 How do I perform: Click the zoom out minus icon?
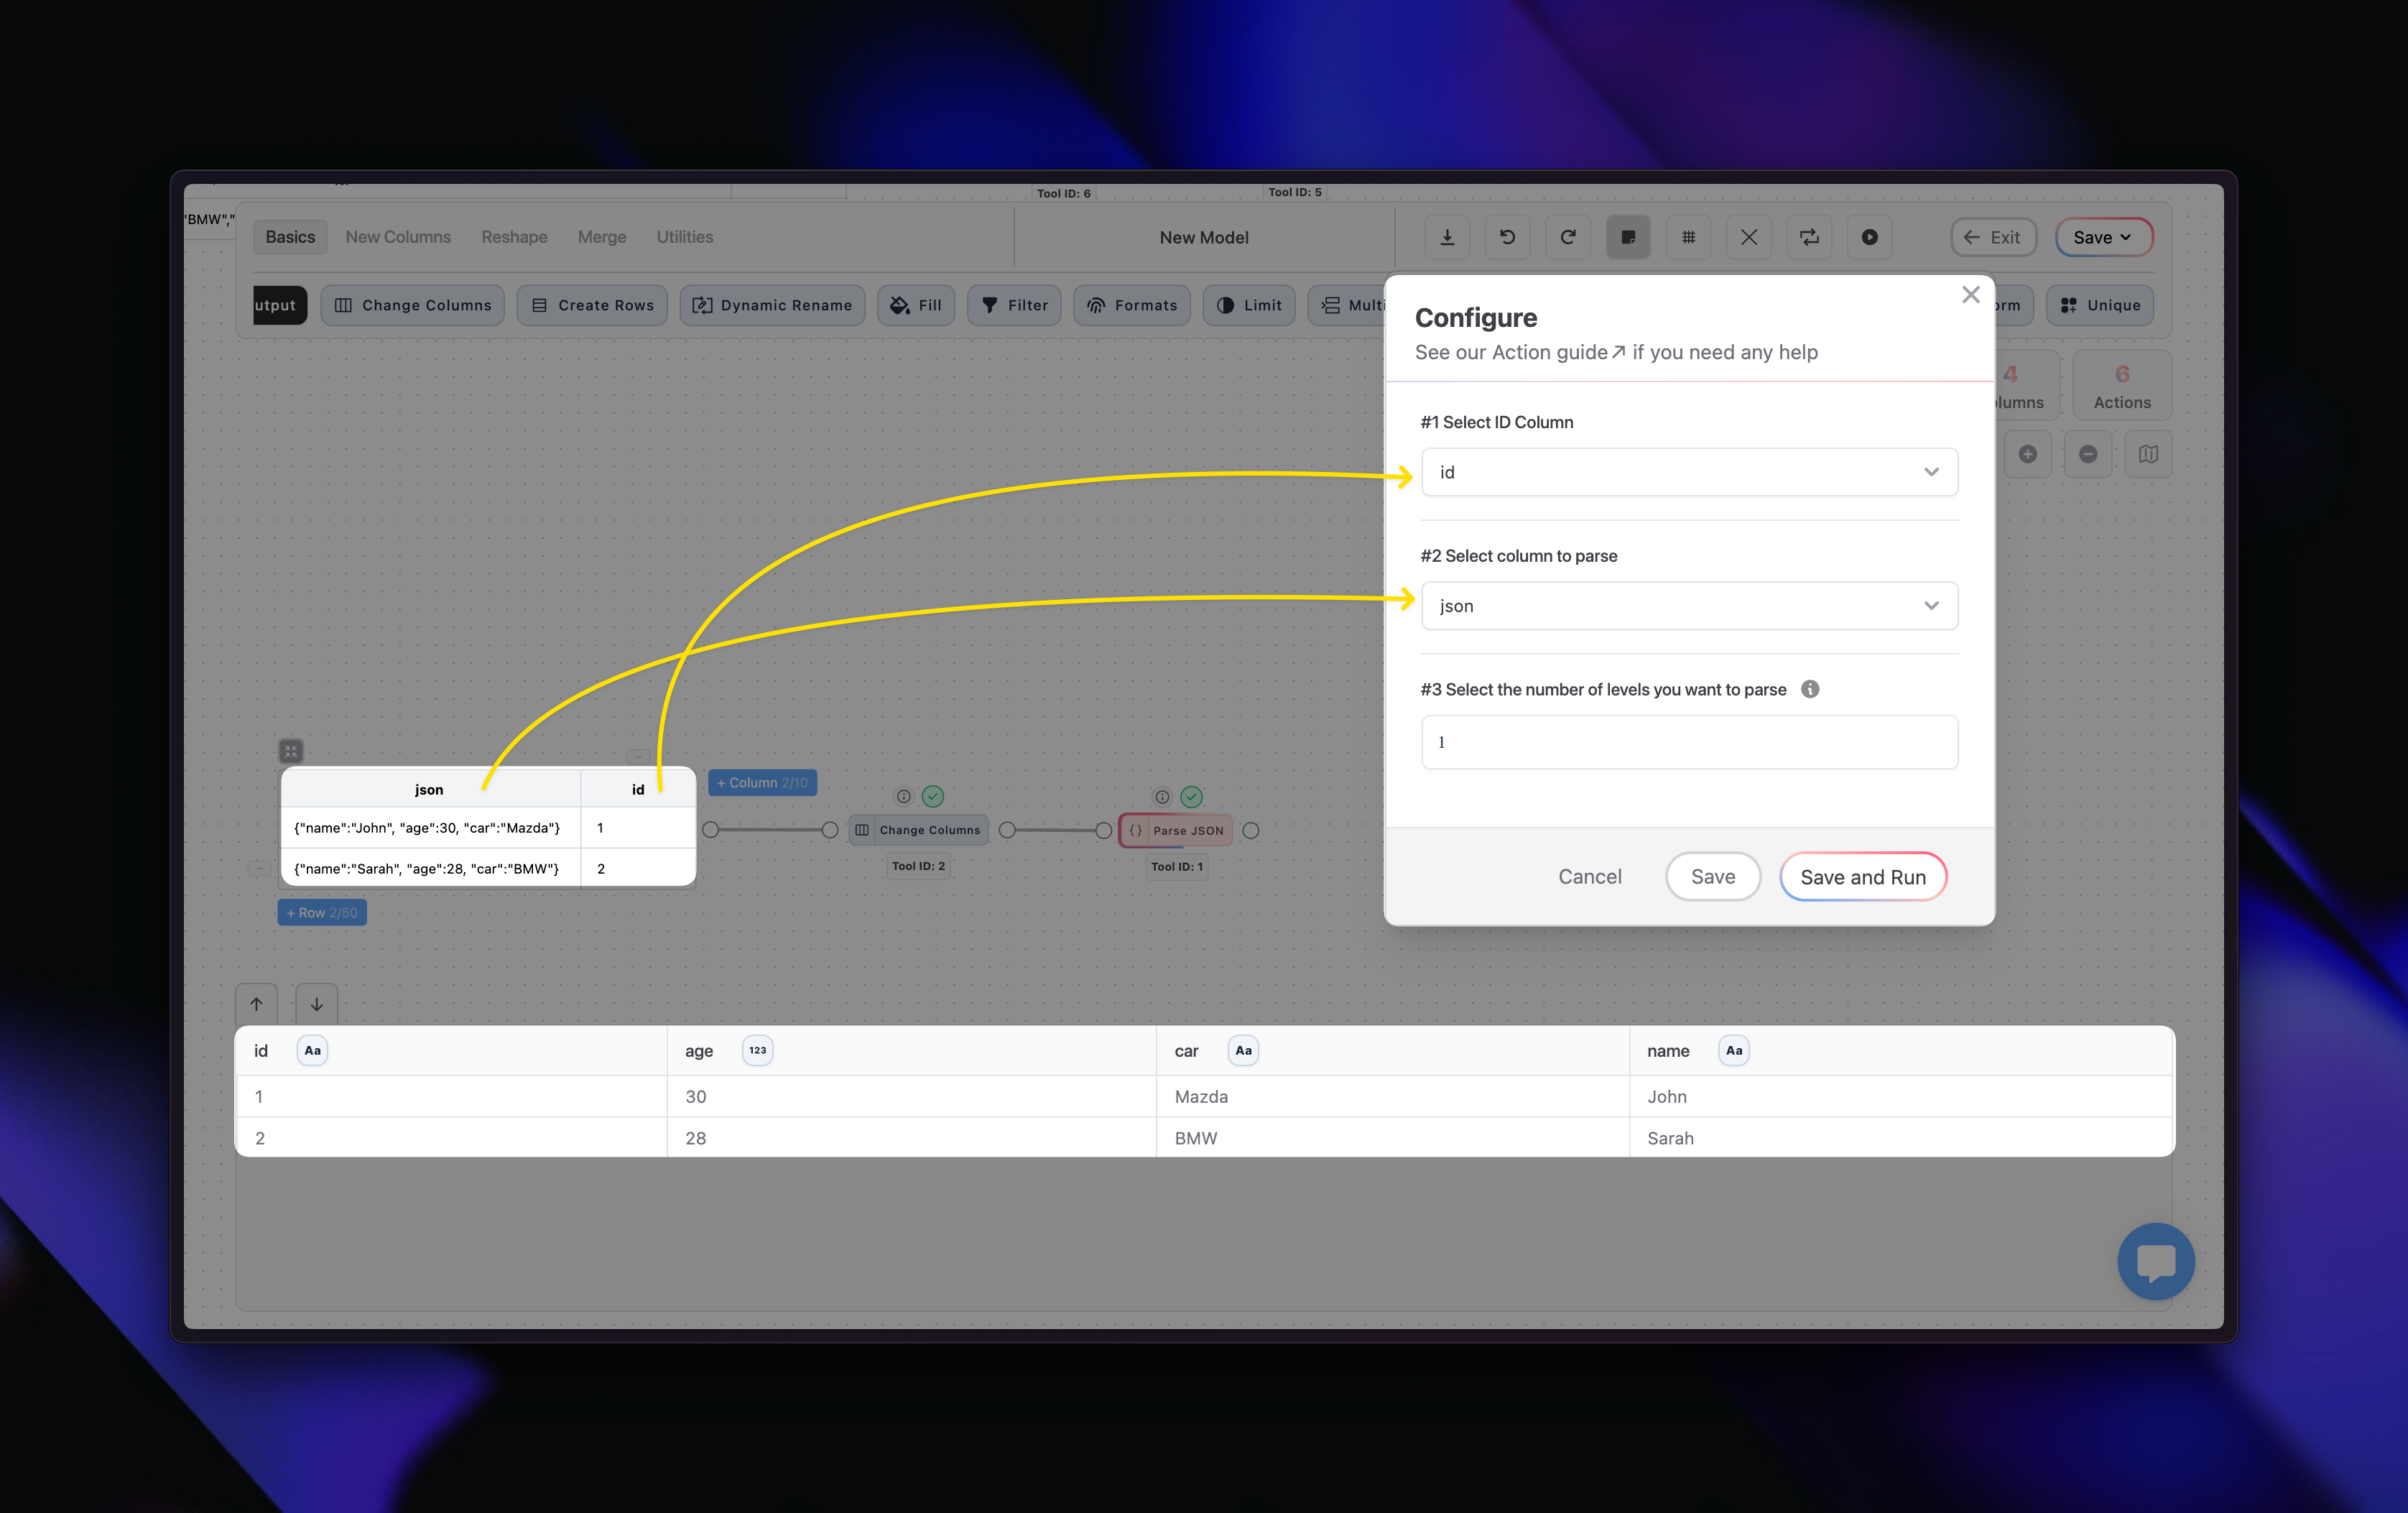2088,454
